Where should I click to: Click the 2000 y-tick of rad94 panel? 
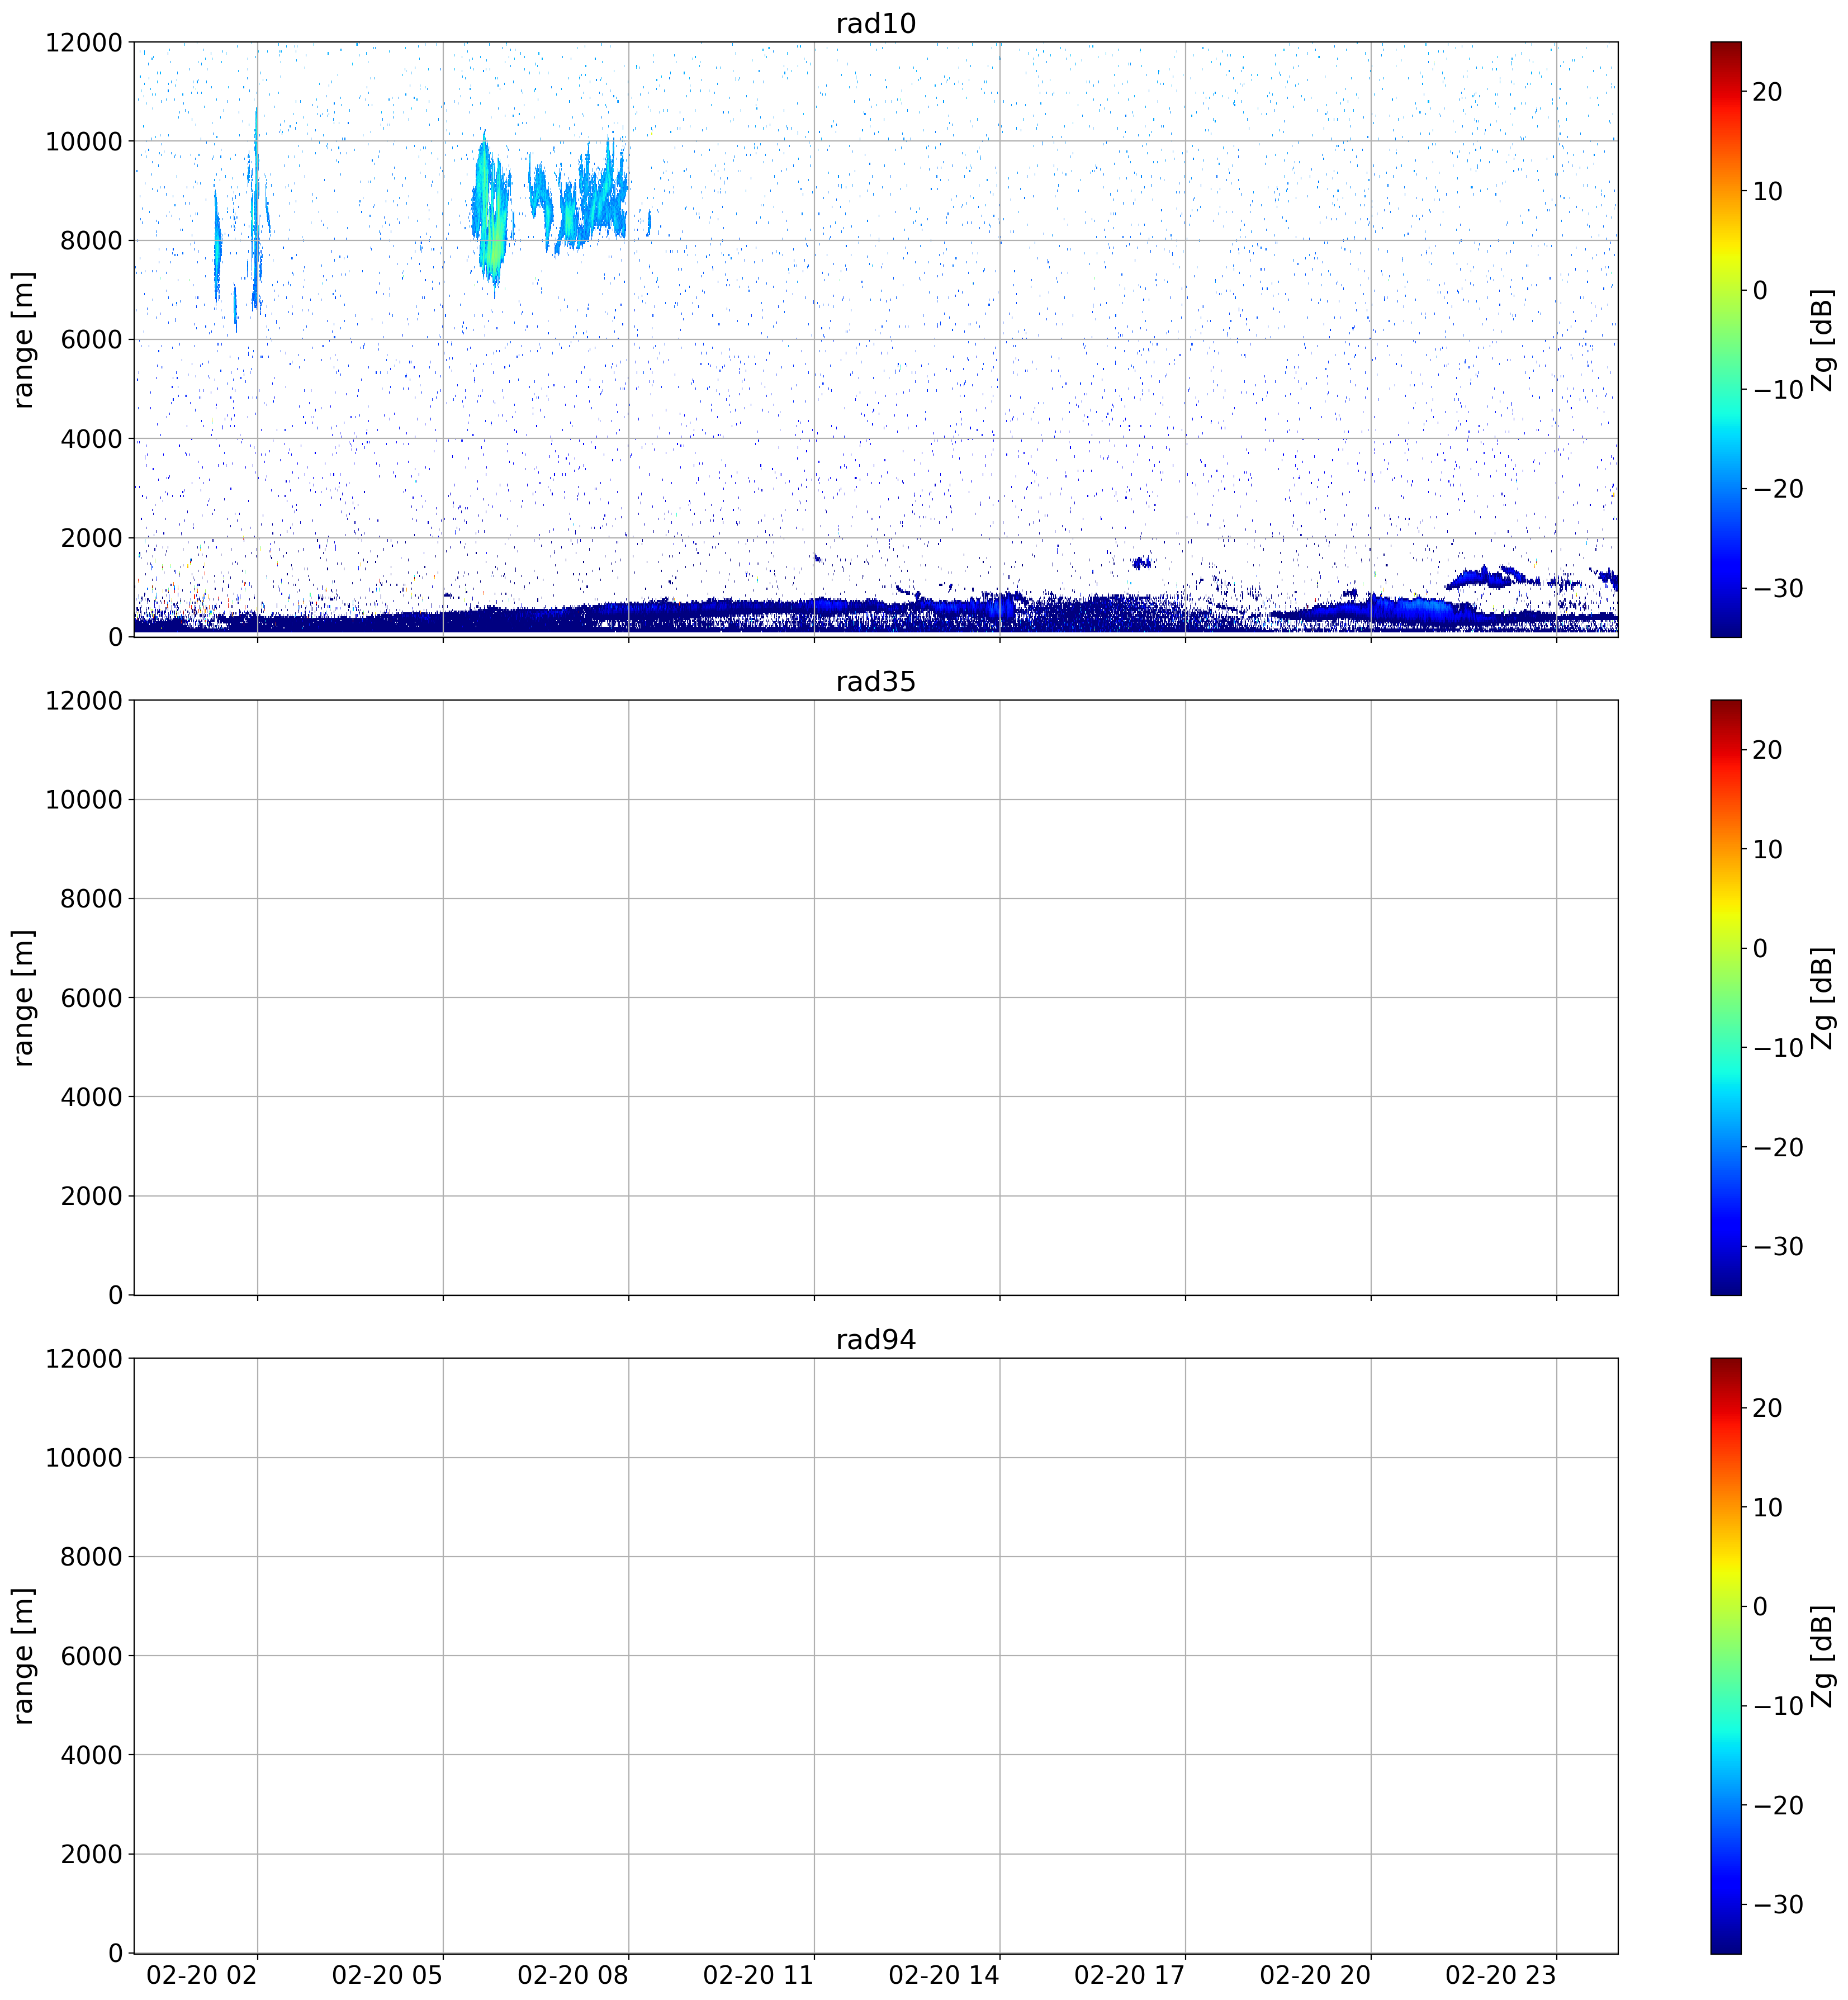click(91, 1854)
